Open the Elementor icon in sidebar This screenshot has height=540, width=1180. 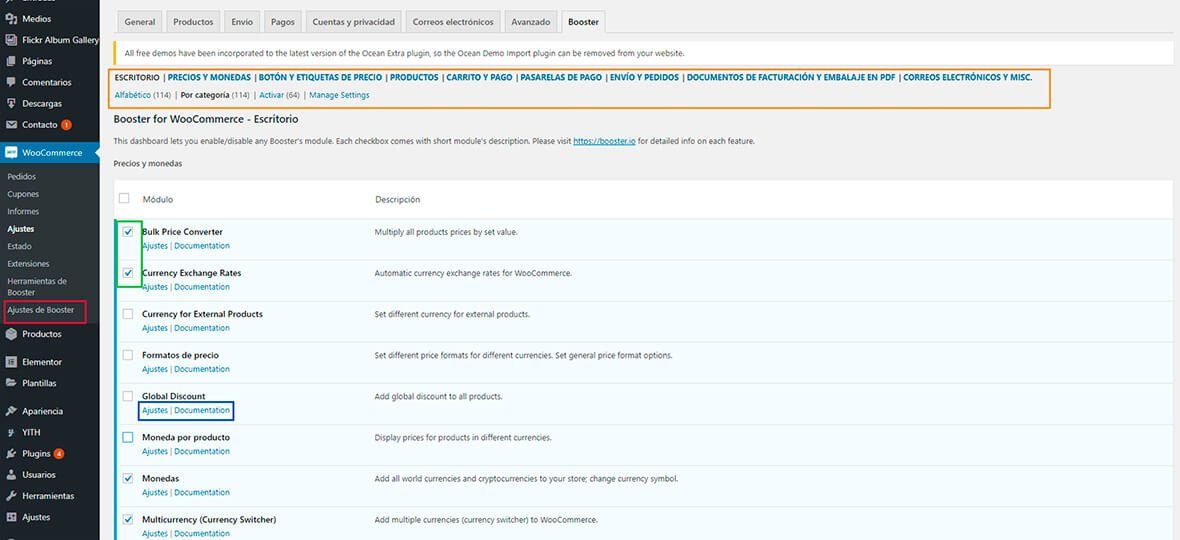[x=11, y=362]
